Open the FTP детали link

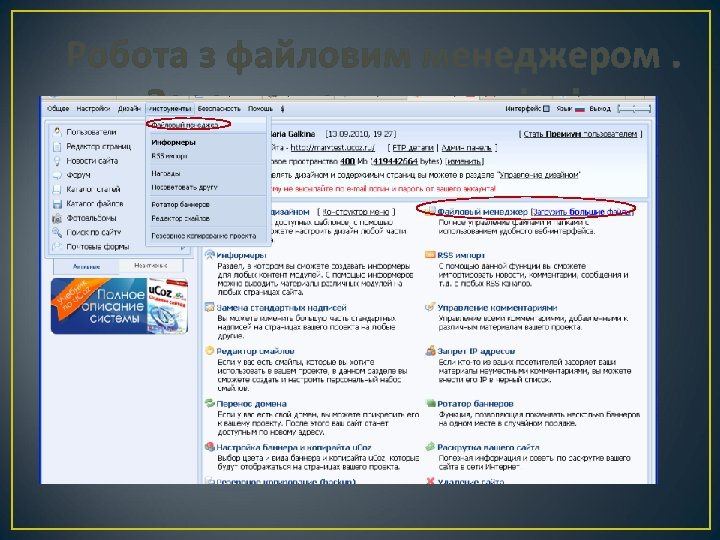click(413, 148)
